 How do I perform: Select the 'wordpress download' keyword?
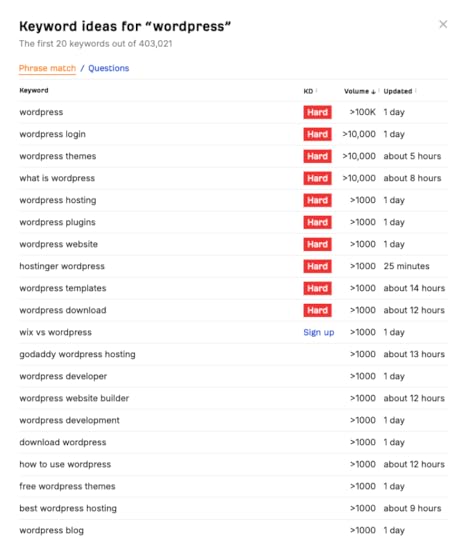point(63,310)
